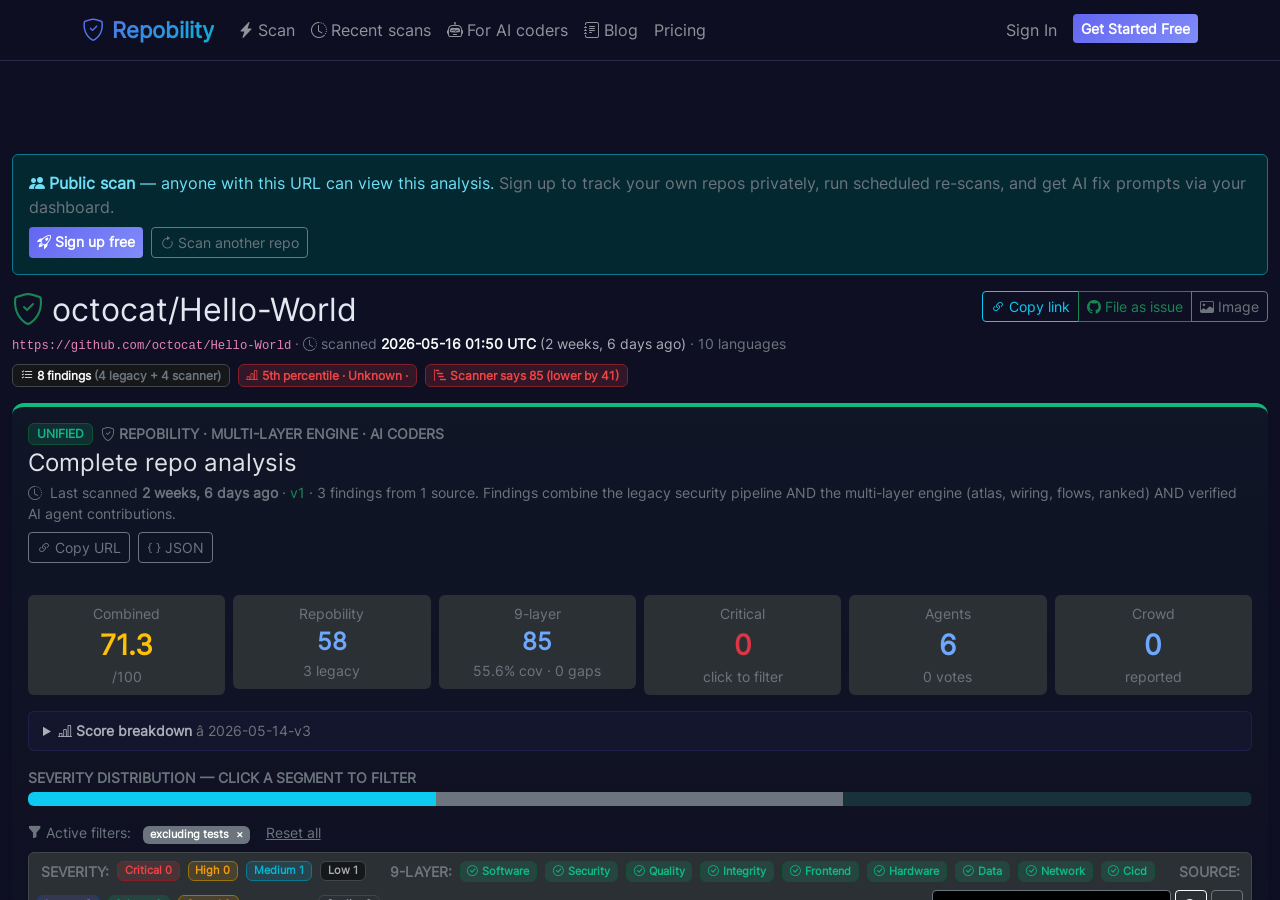The image size is (1280, 900).
Task: Click the 8 findings badge
Action: (x=121, y=376)
